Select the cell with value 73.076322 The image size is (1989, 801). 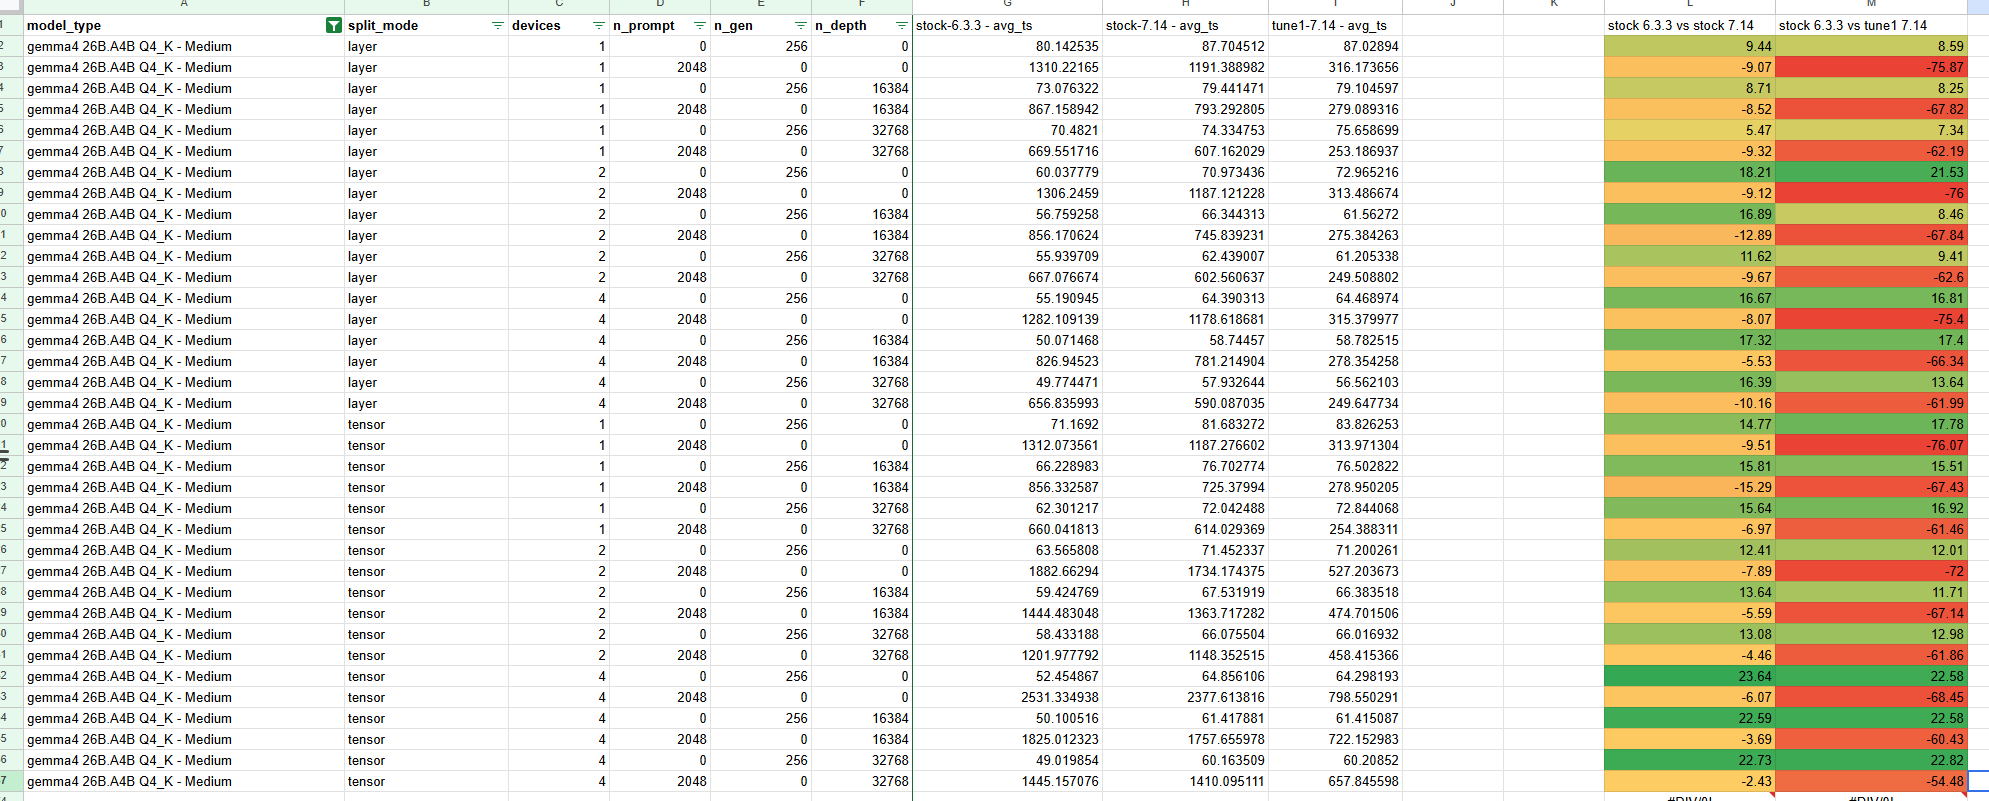(1007, 88)
